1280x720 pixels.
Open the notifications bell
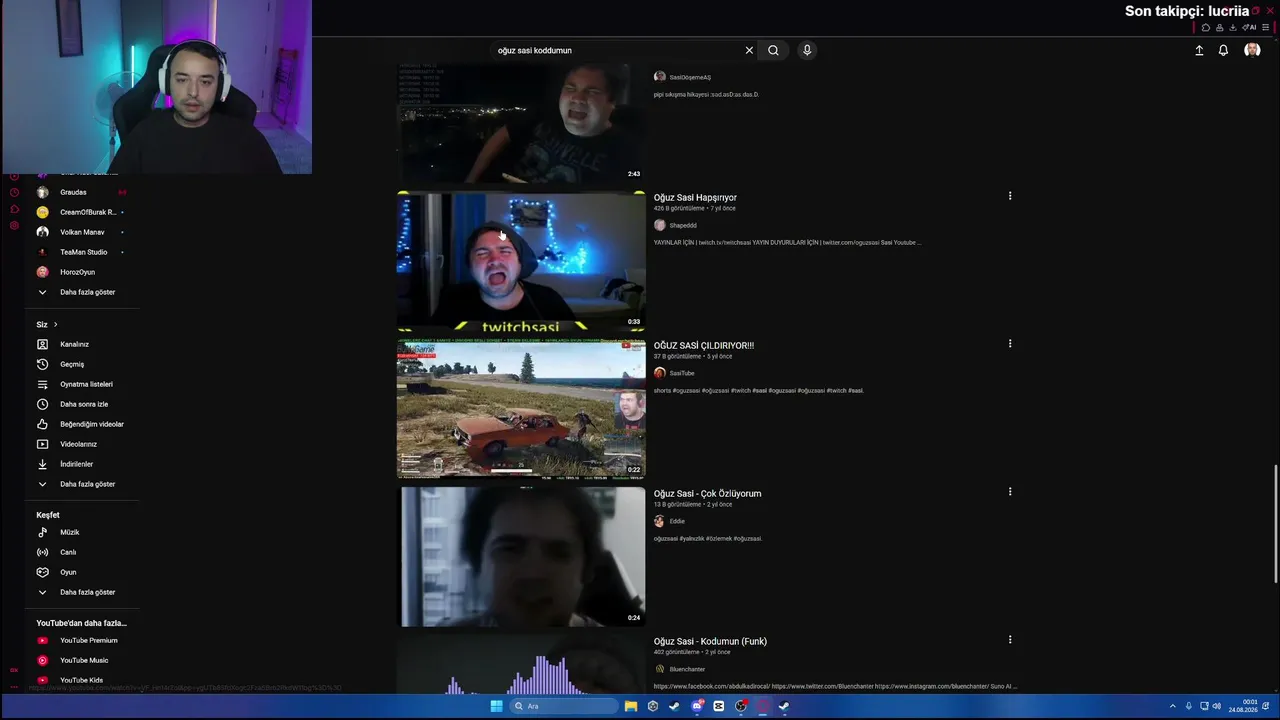pyautogui.click(x=1223, y=50)
